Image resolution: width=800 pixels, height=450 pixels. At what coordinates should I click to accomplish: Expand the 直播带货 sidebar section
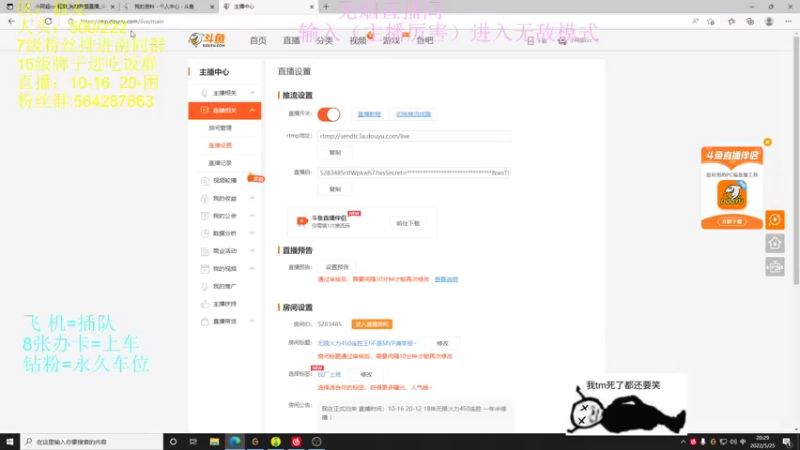point(252,321)
